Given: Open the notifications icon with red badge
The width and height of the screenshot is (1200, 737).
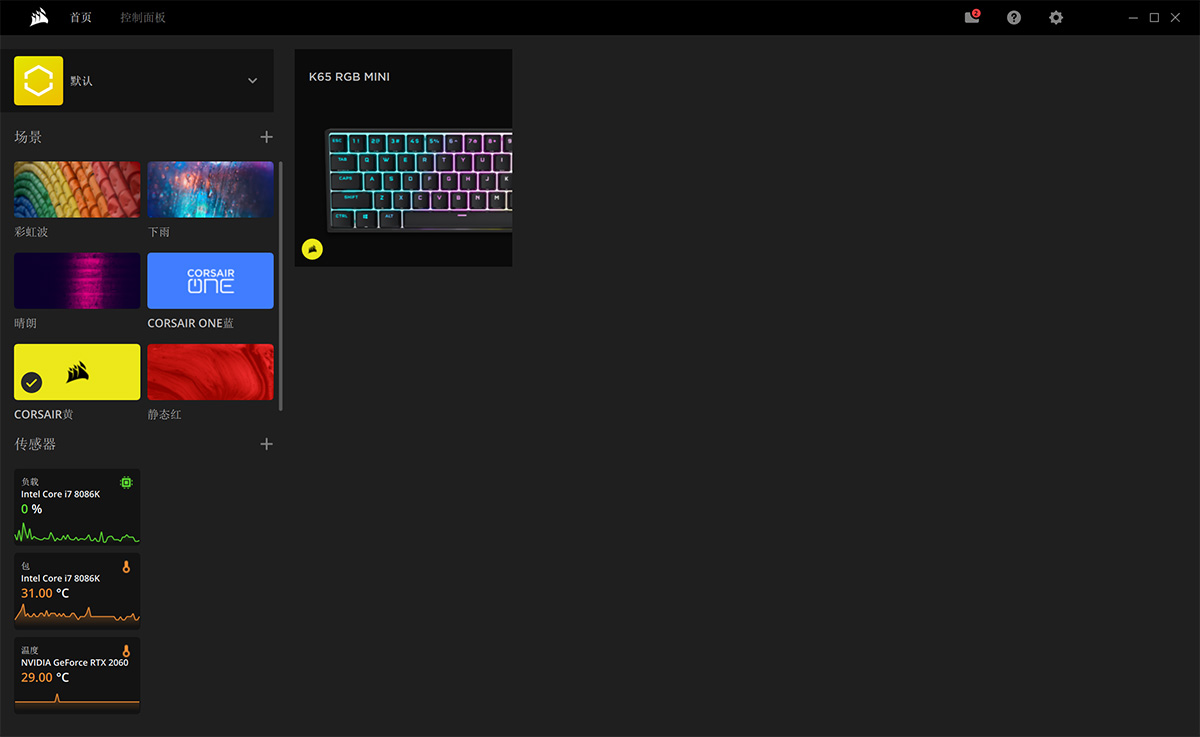Looking at the screenshot, I should pyautogui.click(x=972, y=17).
